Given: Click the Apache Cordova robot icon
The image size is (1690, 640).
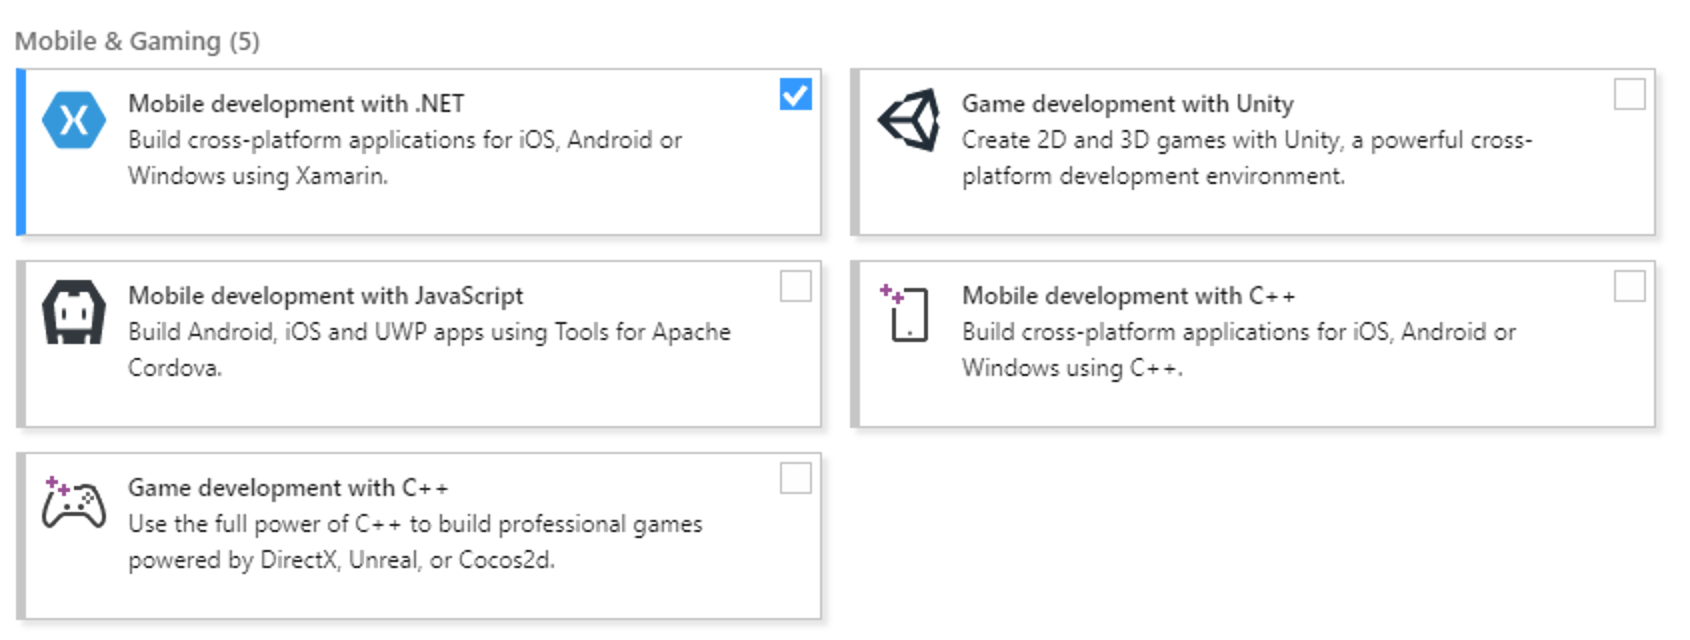Looking at the screenshot, I should point(74,312).
